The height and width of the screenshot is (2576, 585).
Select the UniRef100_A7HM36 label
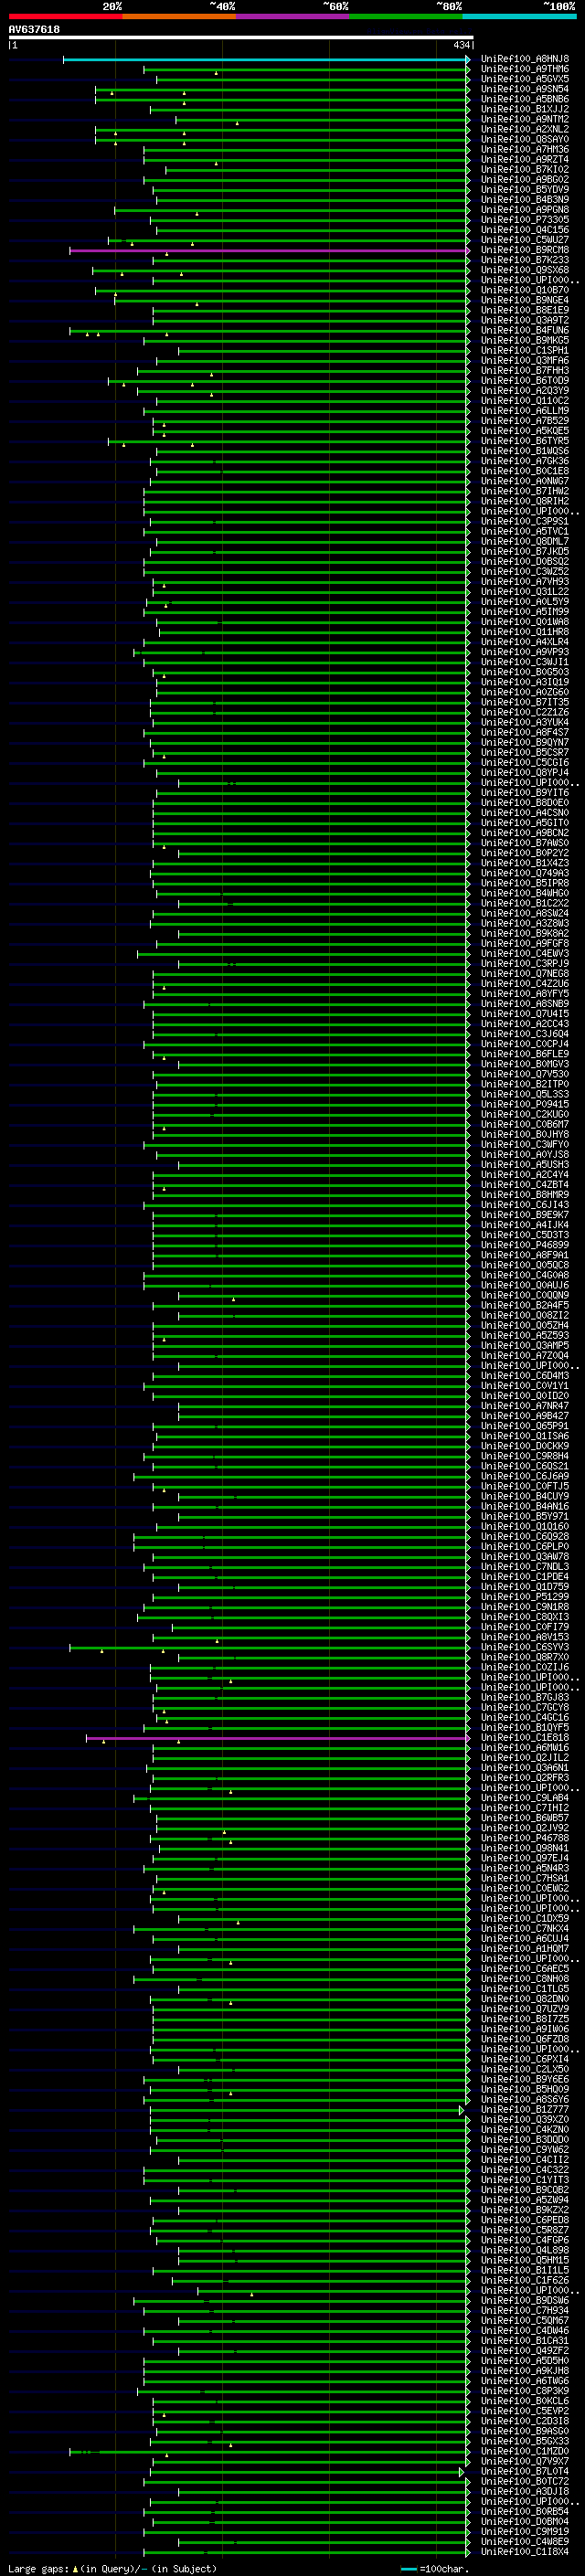pyautogui.click(x=525, y=150)
